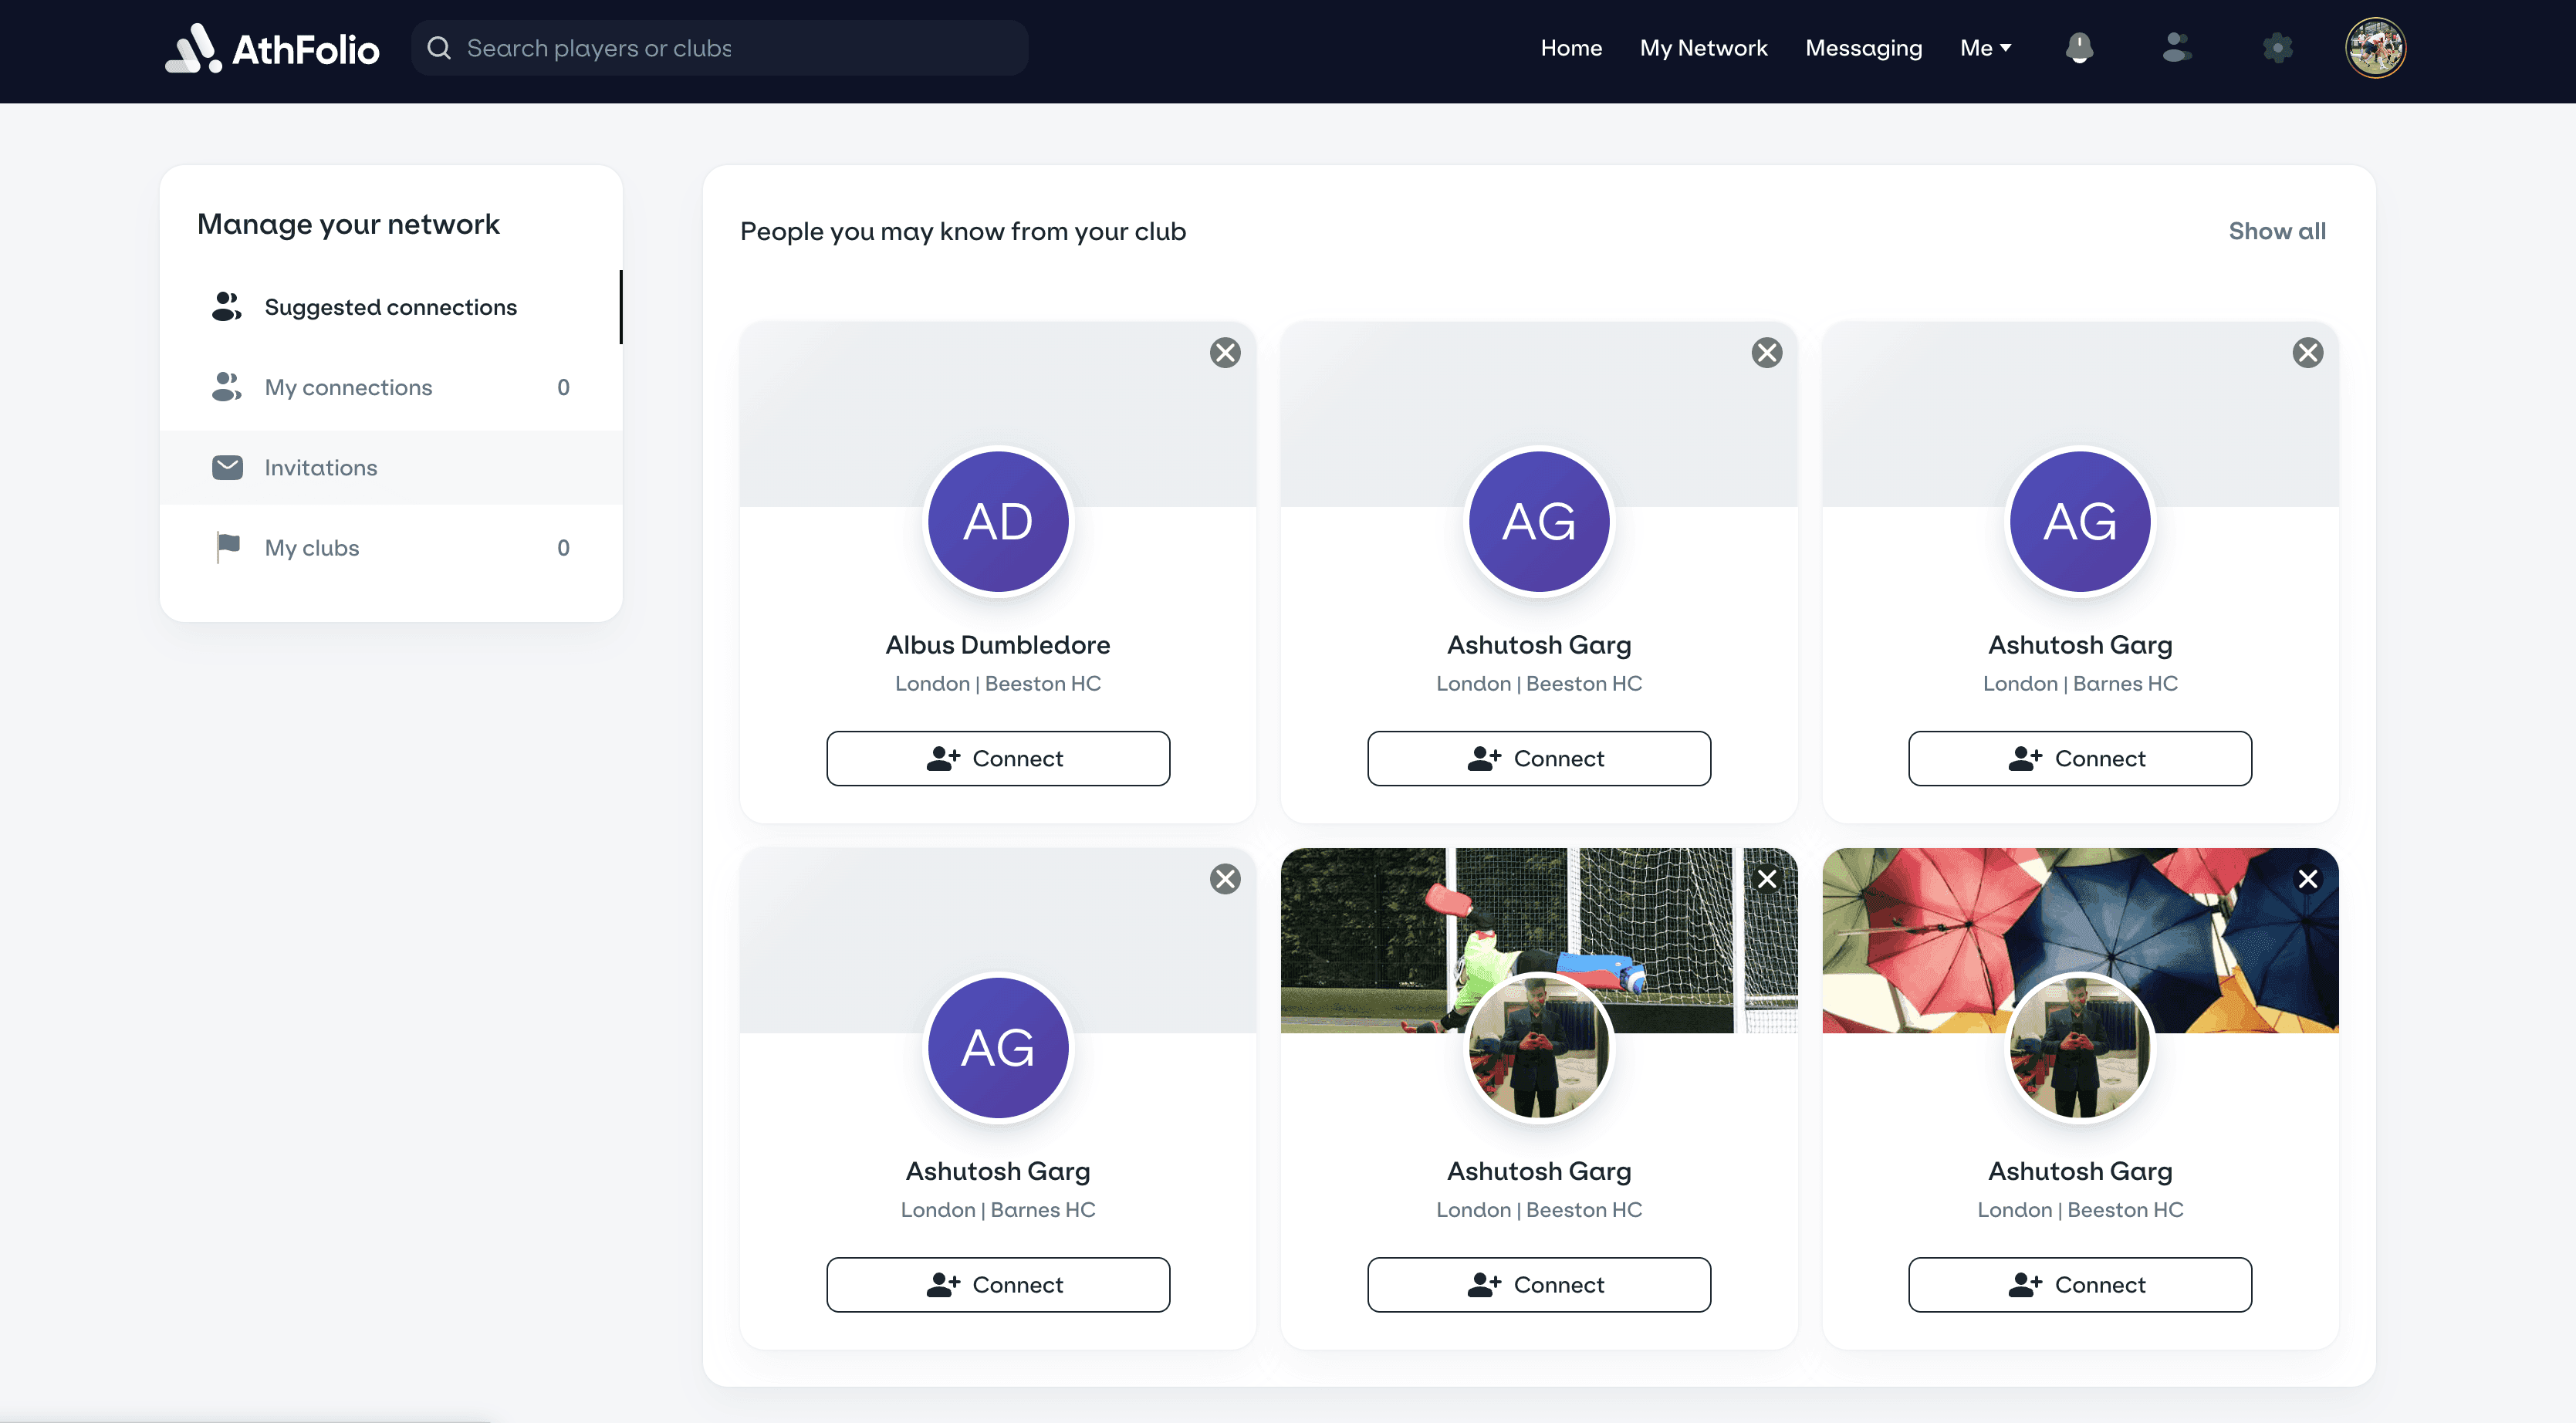The image size is (2576, 1423).
Task: Open settings gear icon in header
Action: [x=2277, y=48]
